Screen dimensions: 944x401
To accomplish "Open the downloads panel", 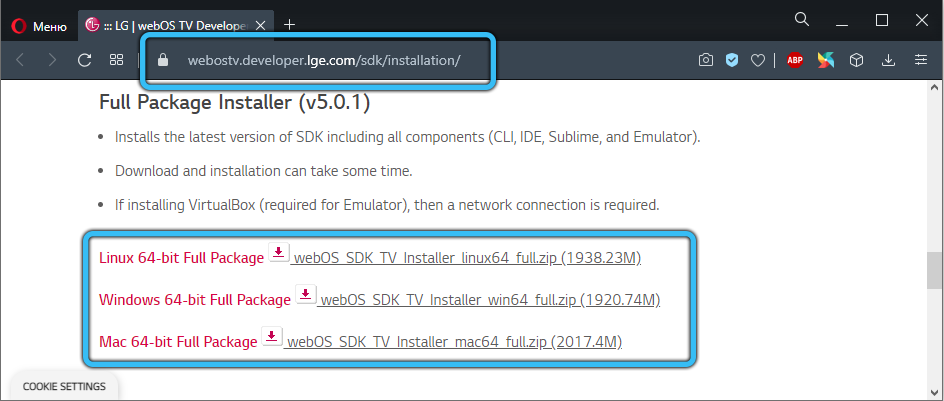I will (888, 61).
